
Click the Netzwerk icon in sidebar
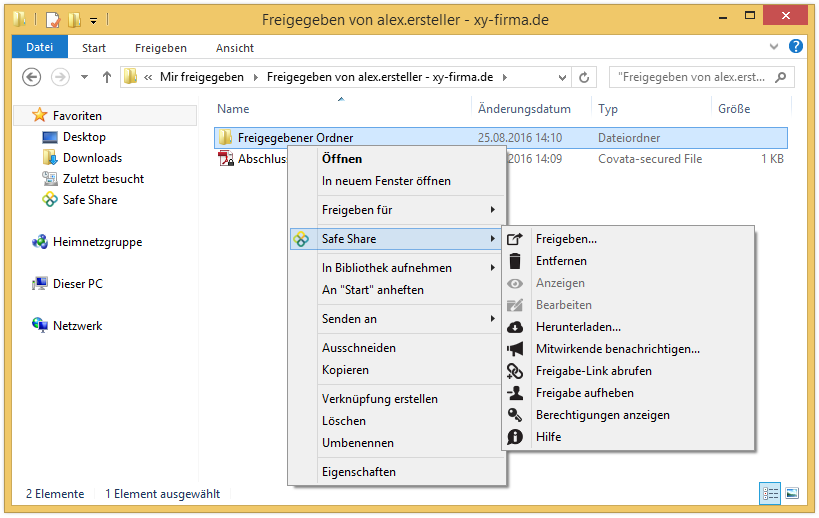pyautogui.click(x=40, y=325)
